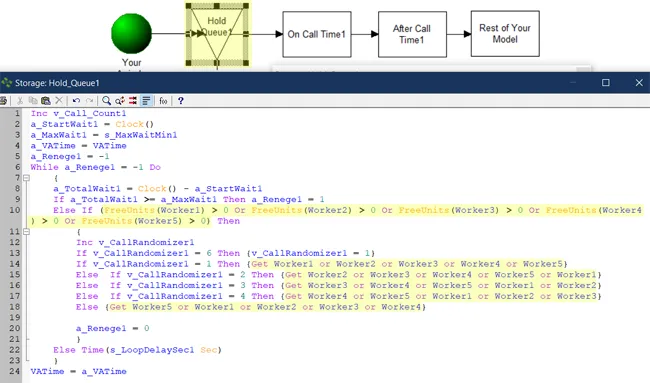Image resolution: width=650 pixels, height=383 pixels.
Task: Click 'a_StartWait1 = Clock()' code line
Action: point(92,124)
